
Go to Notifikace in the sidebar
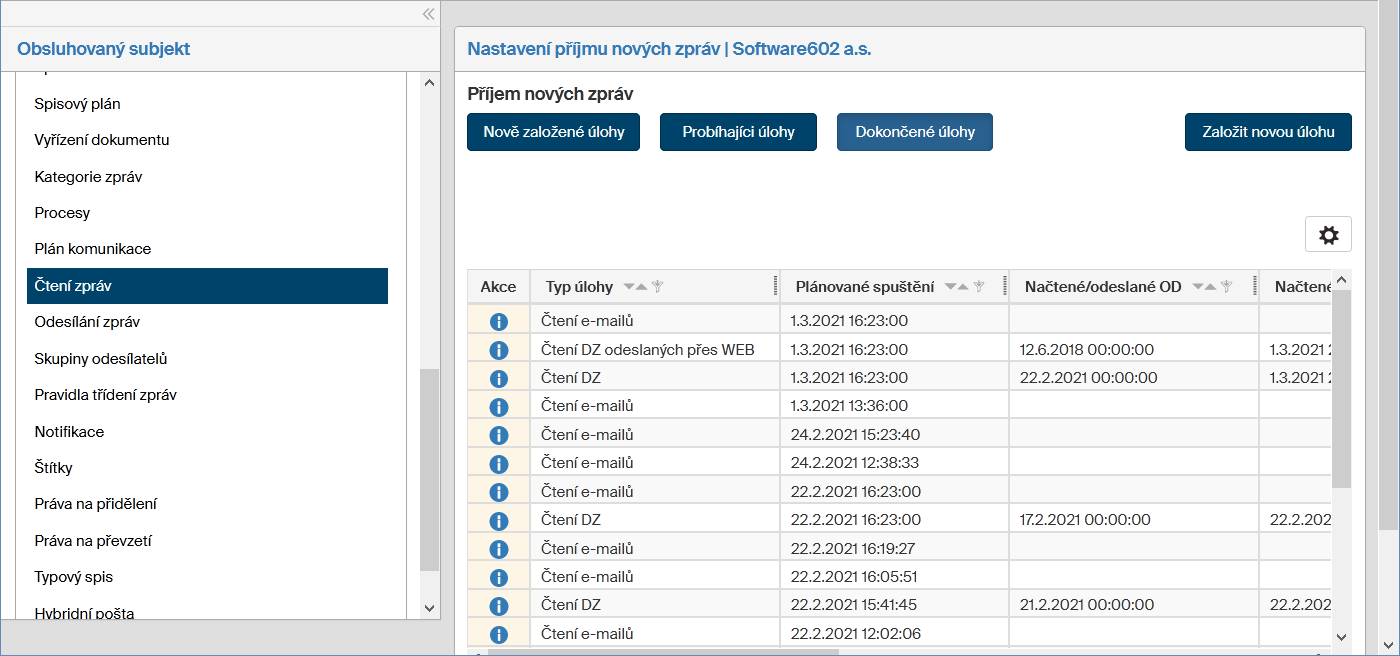pyautogui.click(x=69, y=432)
